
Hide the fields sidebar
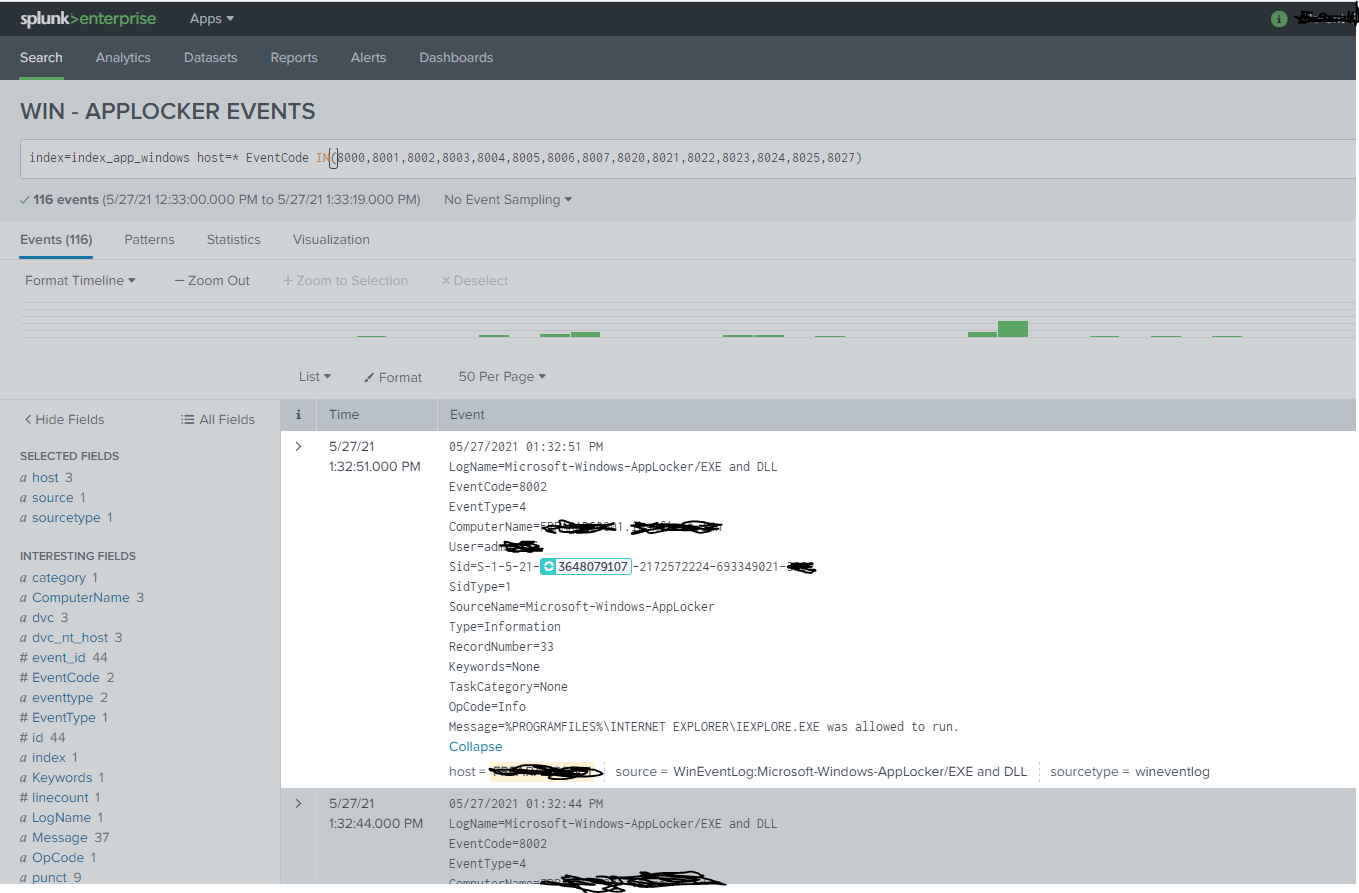(x=64, y=419)
